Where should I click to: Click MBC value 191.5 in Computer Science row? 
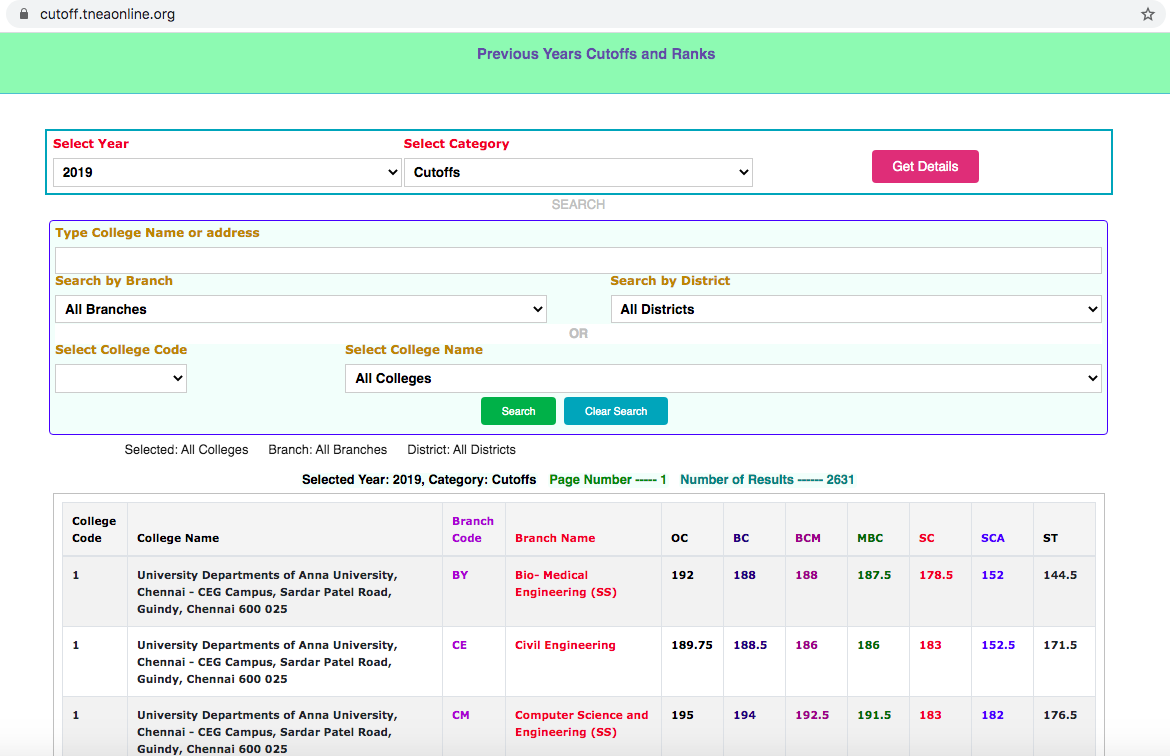[x=874, y=716]
